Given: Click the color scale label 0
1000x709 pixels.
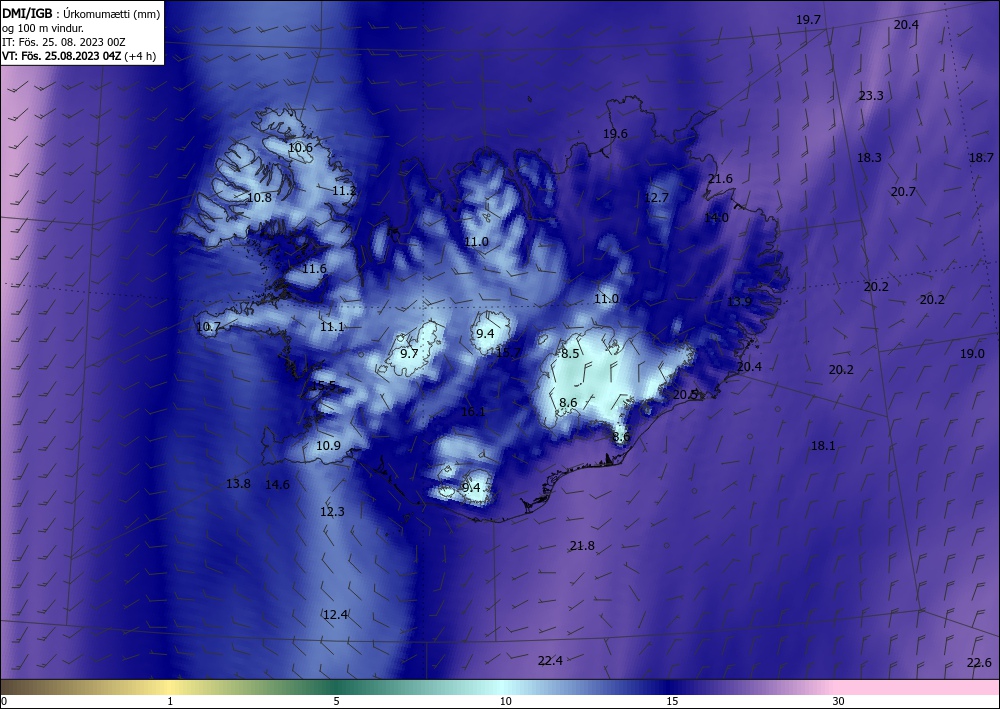Looking at the screenshot, I should [x=4, y=701].
